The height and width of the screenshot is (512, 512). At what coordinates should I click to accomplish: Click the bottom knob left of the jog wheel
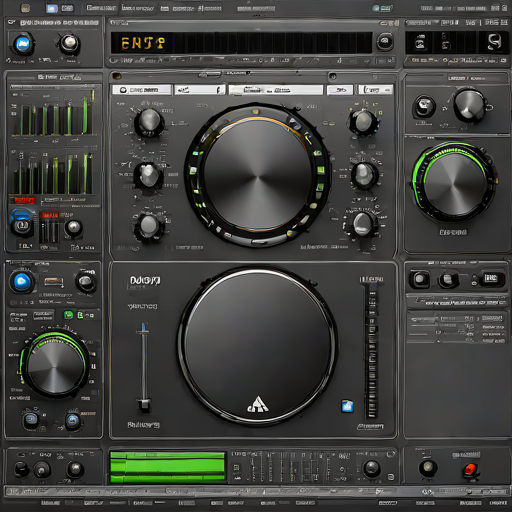pos(149,226)
